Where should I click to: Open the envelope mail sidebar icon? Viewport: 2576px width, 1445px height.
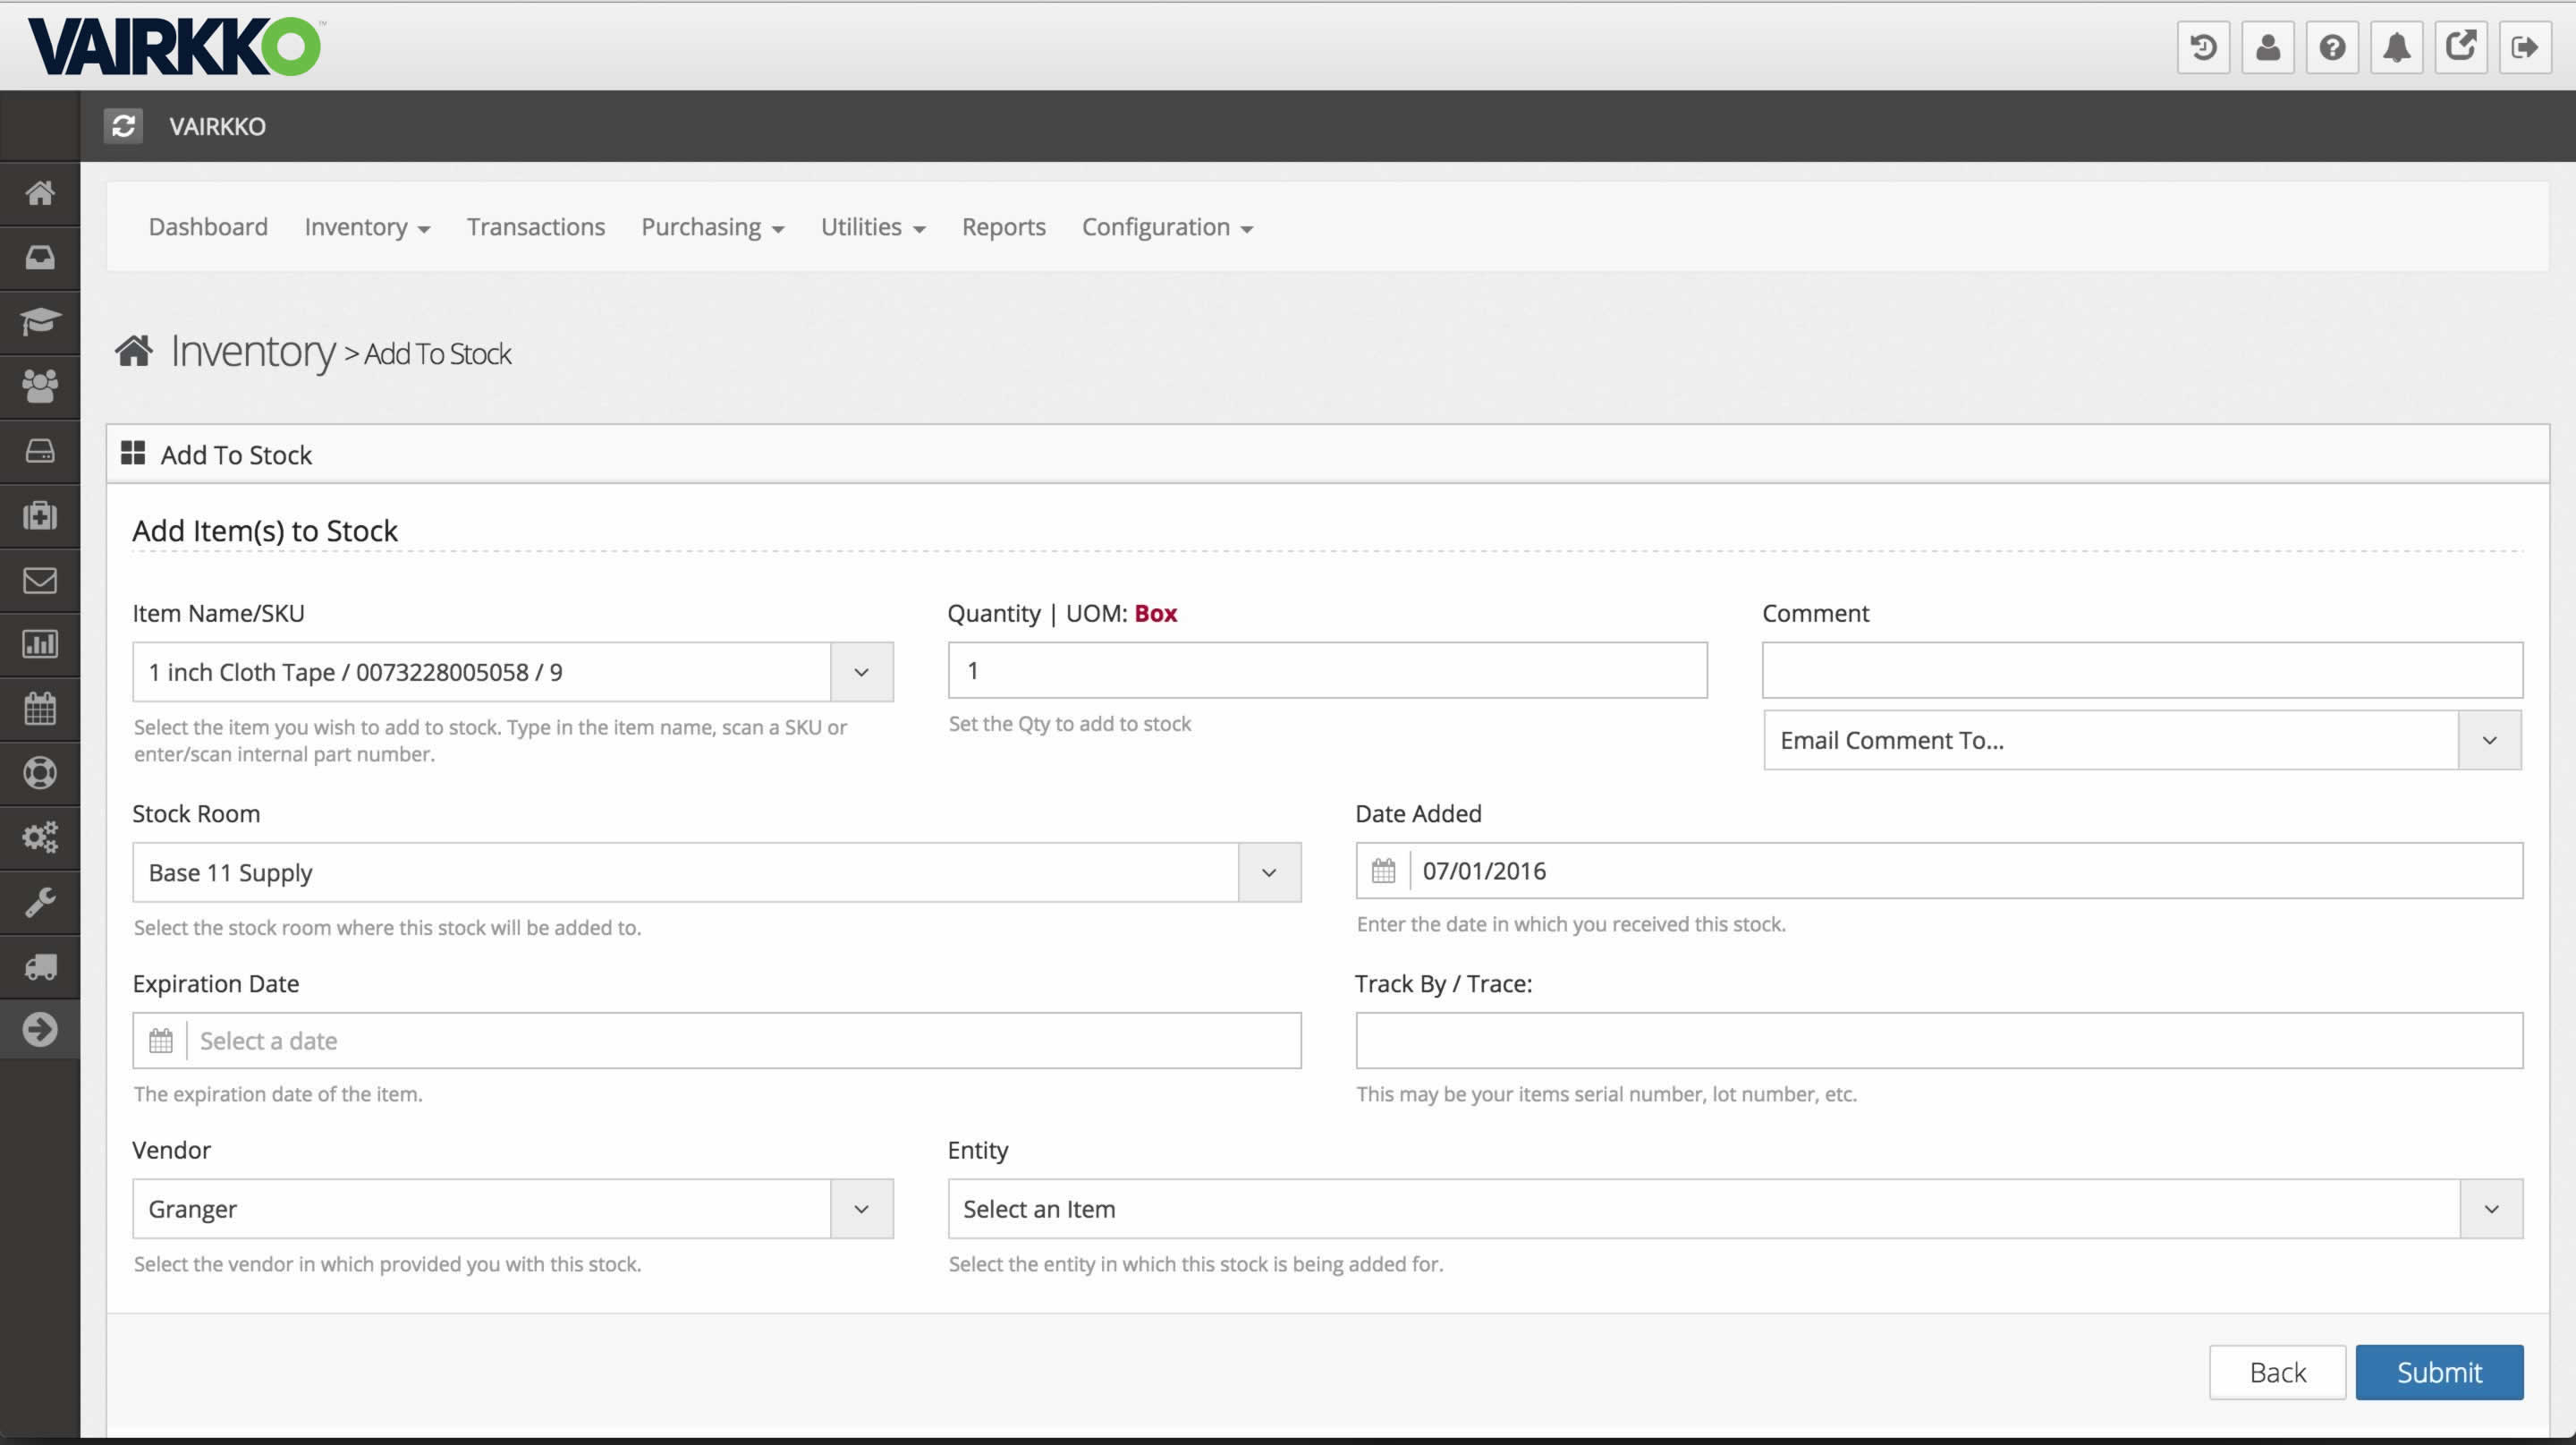click(40, 580)
